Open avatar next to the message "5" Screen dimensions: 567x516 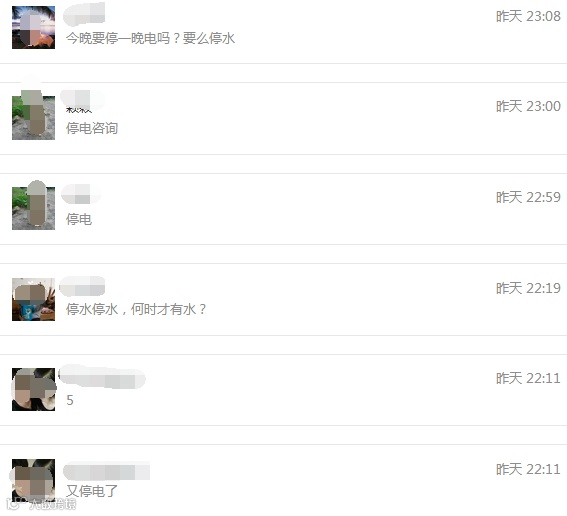pos(33,389)
